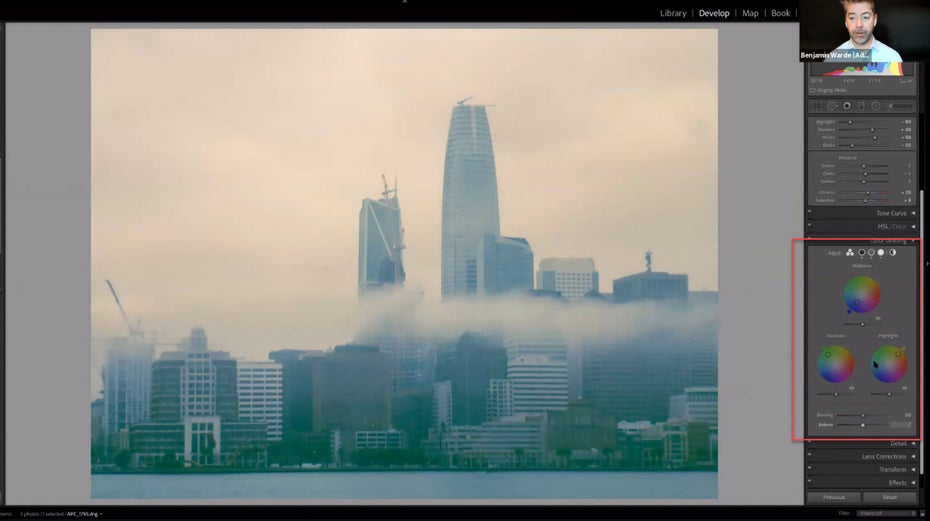Click the Whites tone slider
This screenshot has width=930, height=521.
[863, 138]
